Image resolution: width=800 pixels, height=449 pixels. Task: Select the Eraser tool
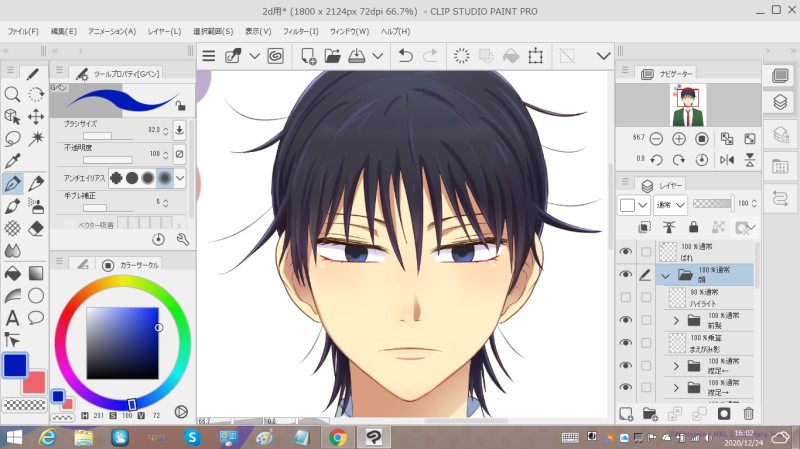click(x=36, y=228)
